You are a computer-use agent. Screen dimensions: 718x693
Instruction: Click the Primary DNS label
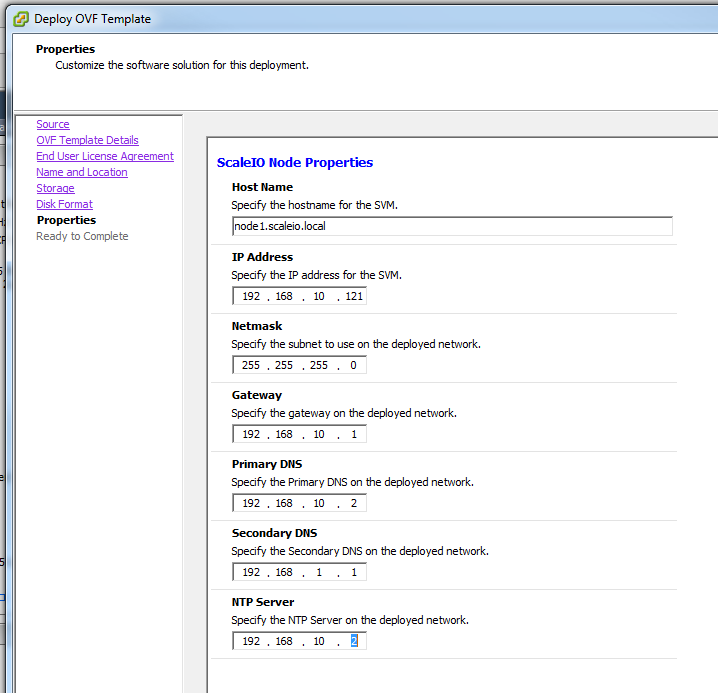[267, 464]
